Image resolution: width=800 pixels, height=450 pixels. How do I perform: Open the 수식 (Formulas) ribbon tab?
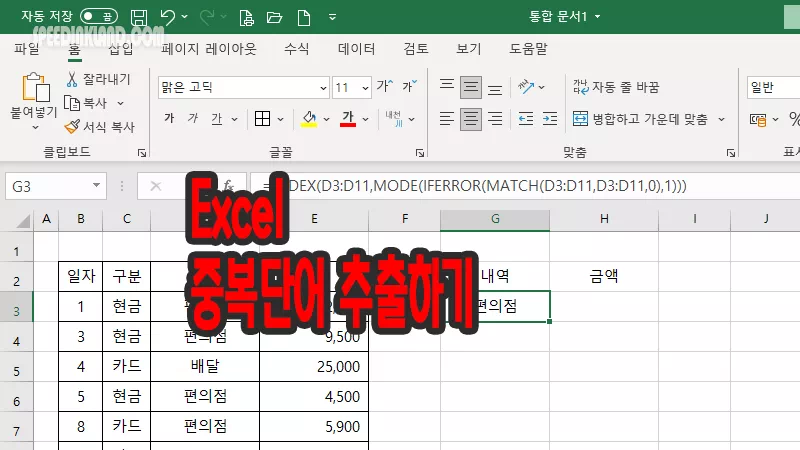click(296, 48)
